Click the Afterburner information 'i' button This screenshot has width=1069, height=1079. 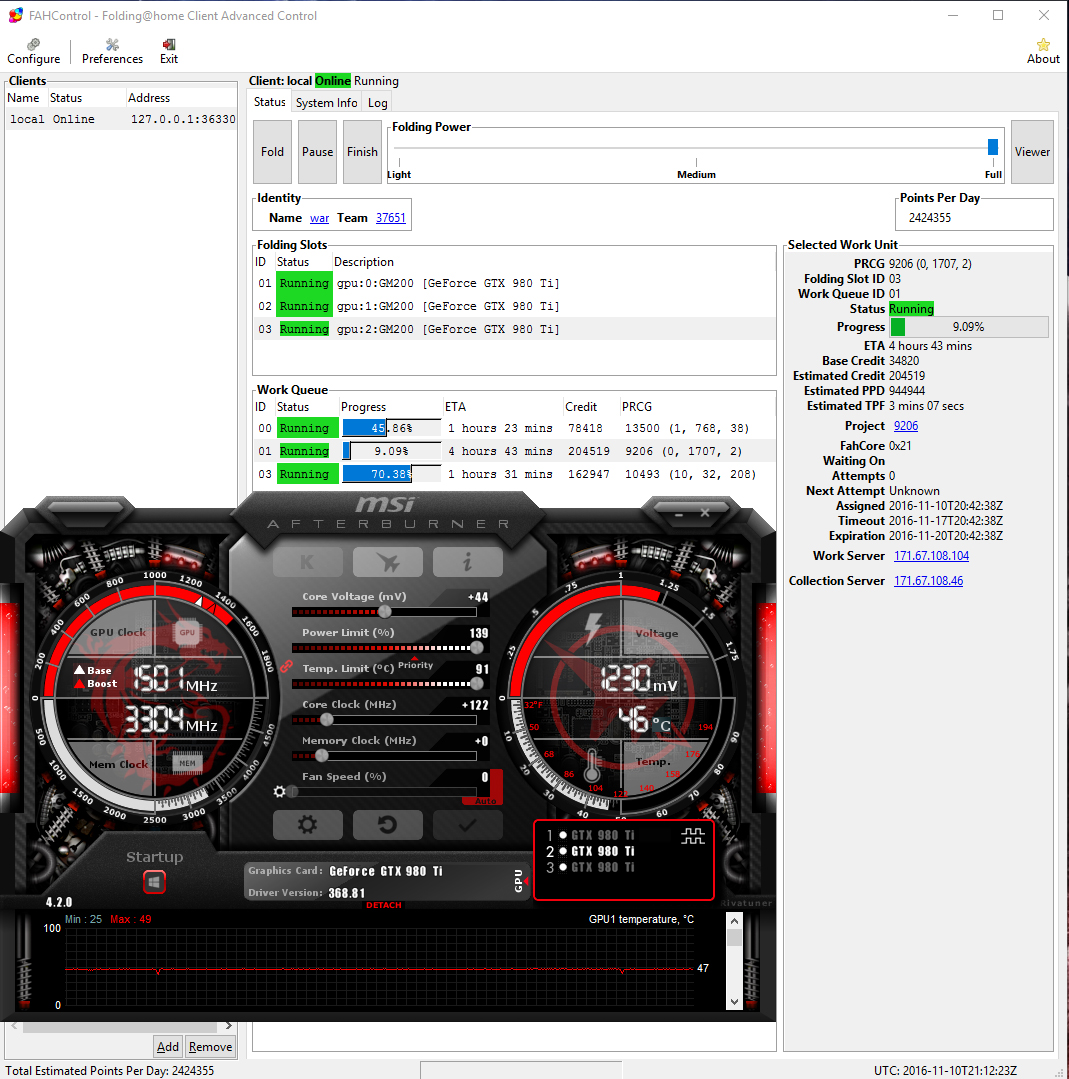467,562
